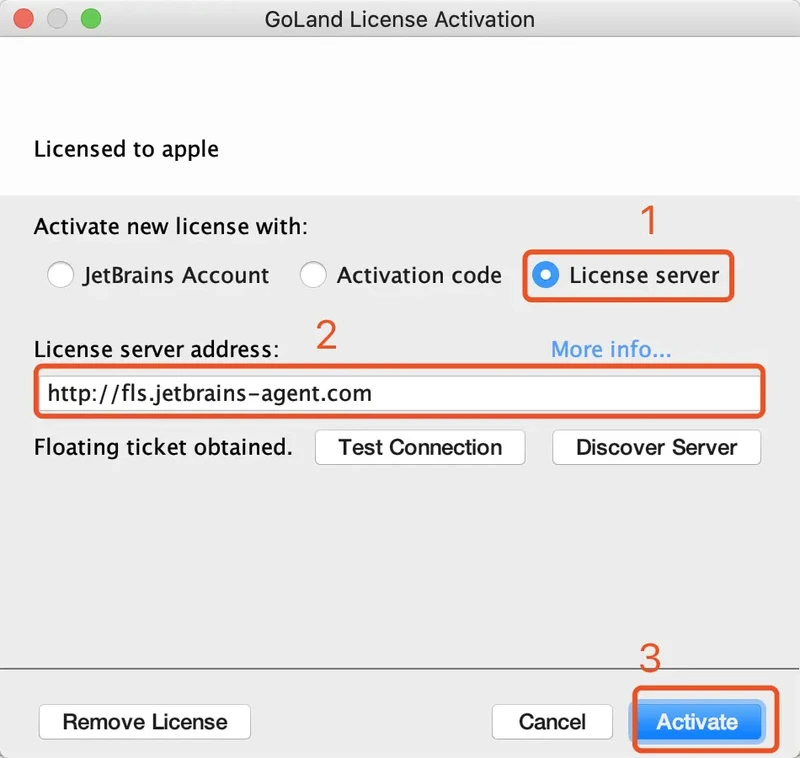Click the blue Activate button
The image size is (800, 758).
[697, 721]
